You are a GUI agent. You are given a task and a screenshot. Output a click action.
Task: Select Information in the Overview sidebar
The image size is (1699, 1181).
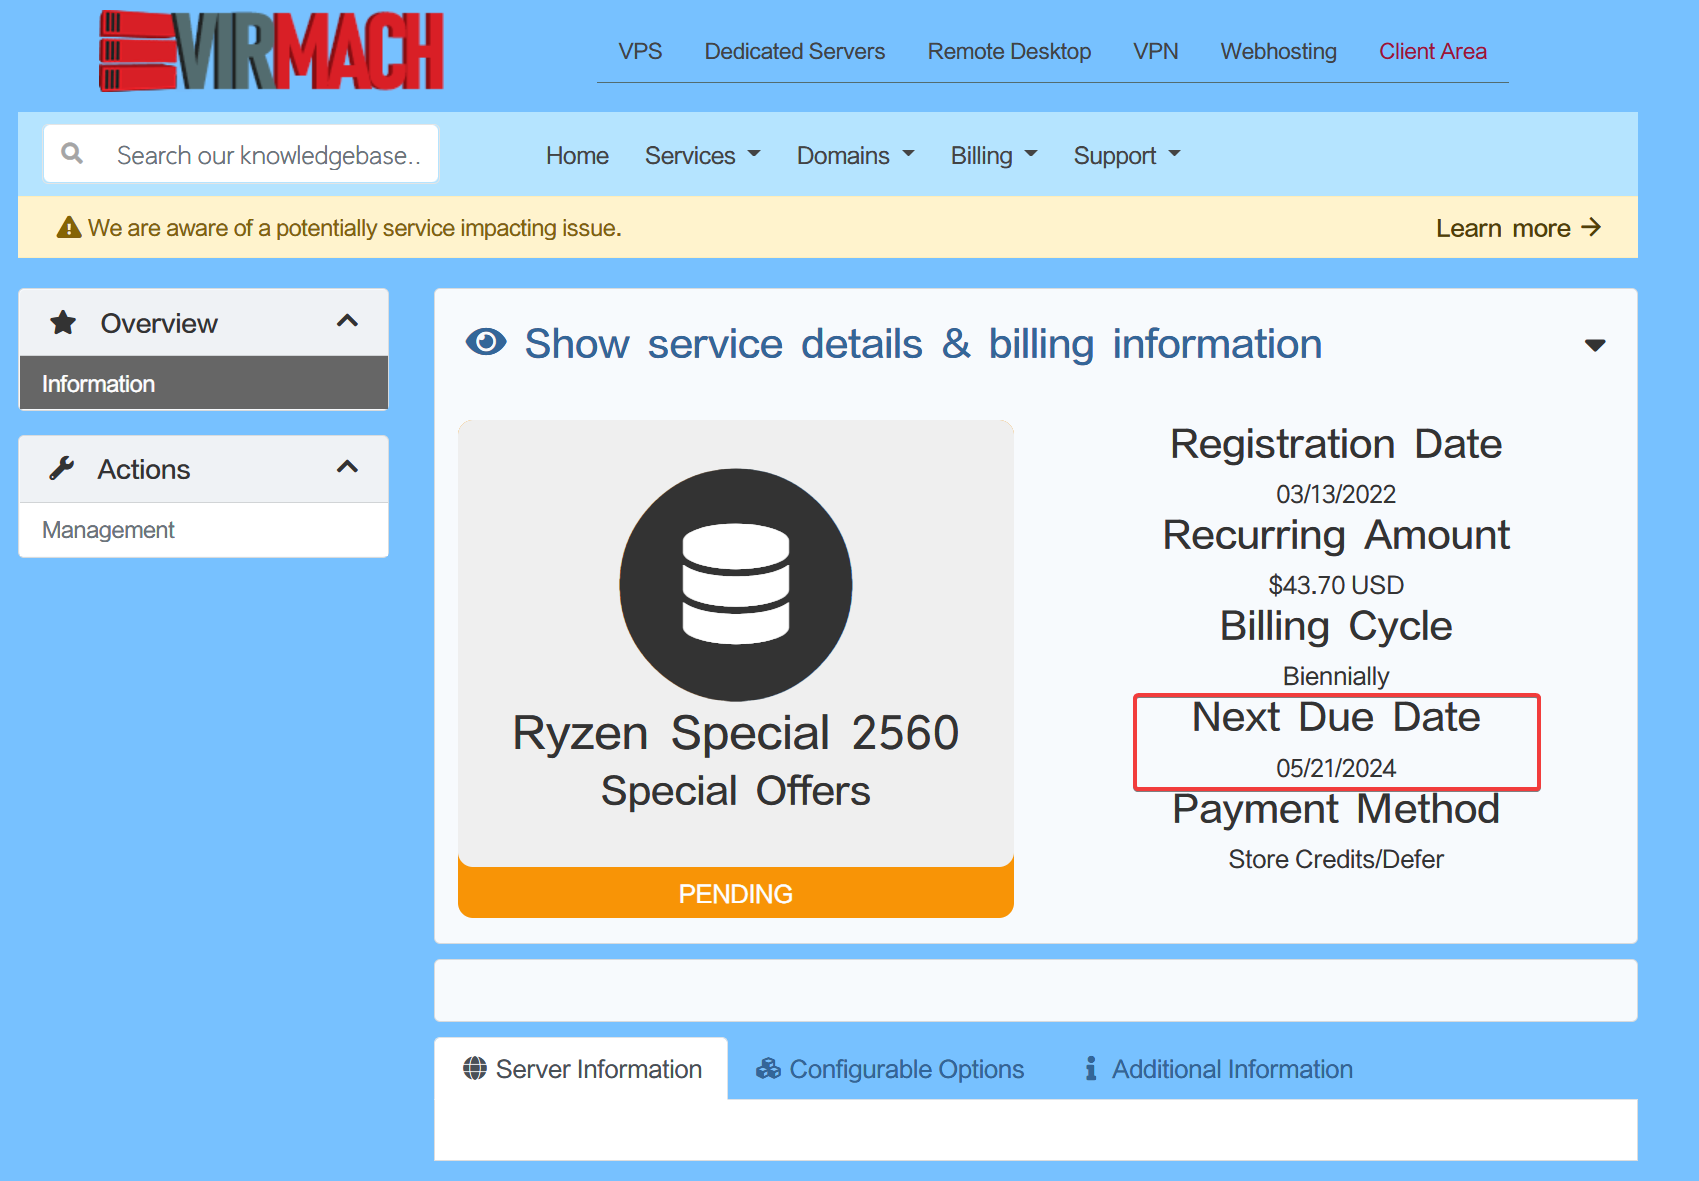(x=204, y=384)
